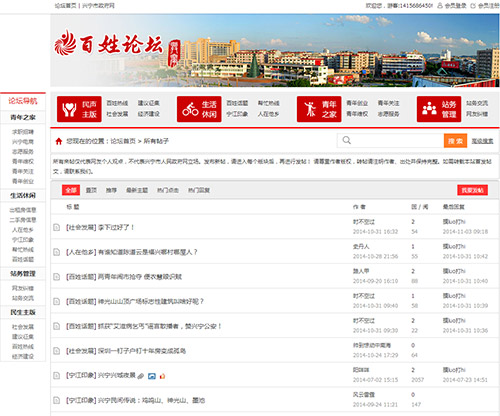
Task: Click the 站务管理 heading in the 论坛导航 sidebar
Action: (23, 274)
